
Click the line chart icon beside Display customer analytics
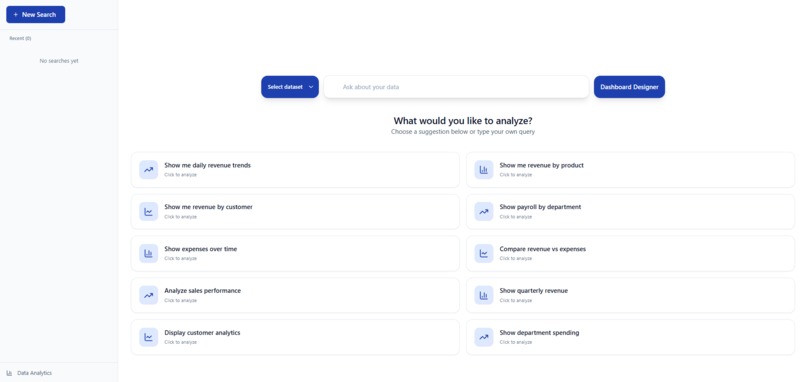(149, 337)
